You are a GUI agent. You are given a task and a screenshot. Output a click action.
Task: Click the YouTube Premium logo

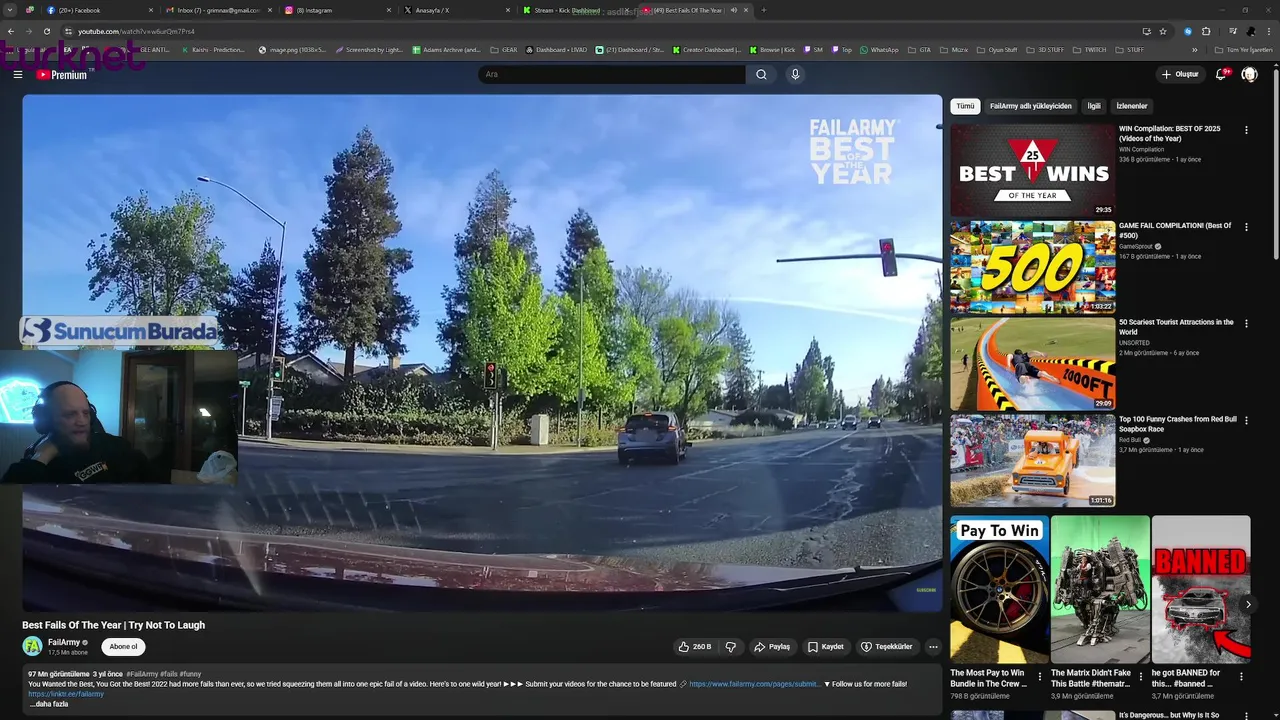coord(62,74)
